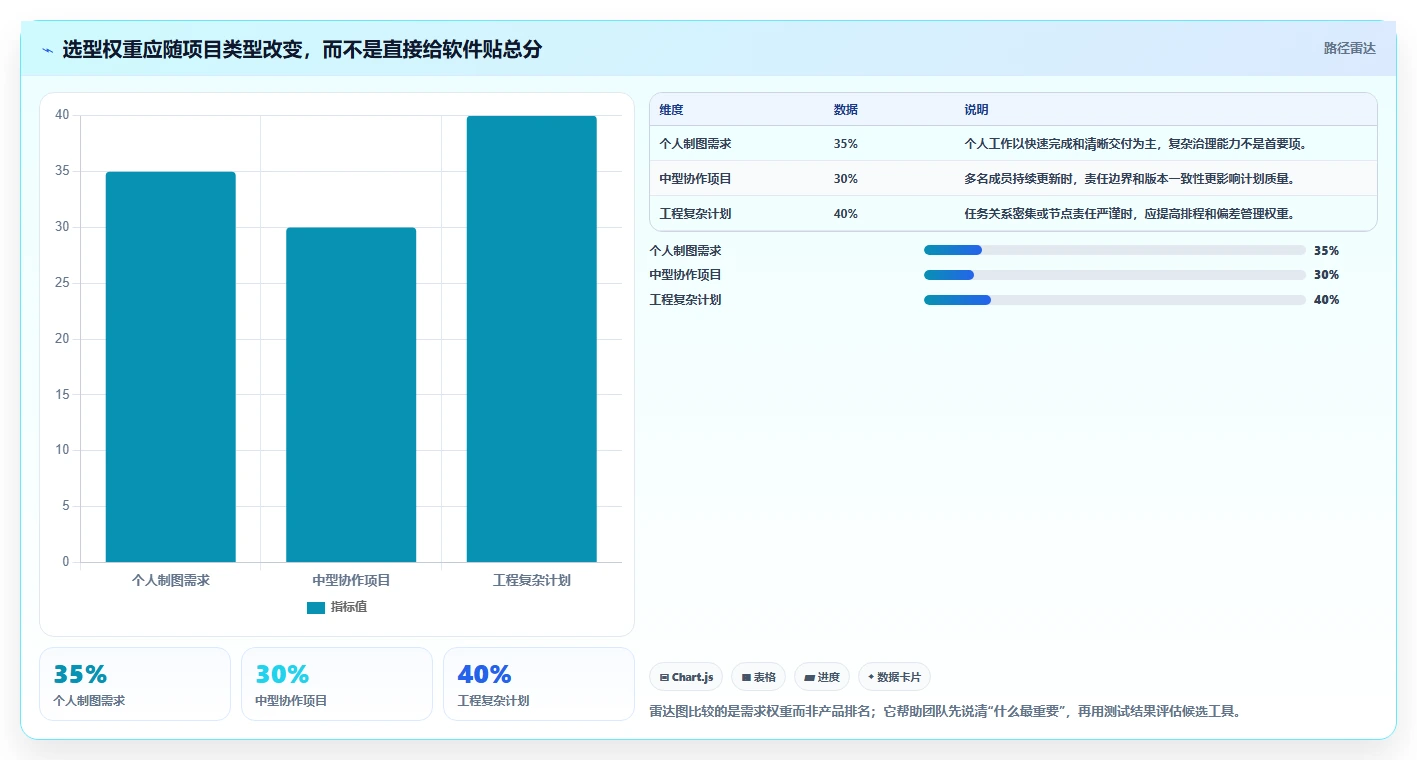This screenshot has width=1417, height=760.
Task: Click the icon in 表格 chip
Action: (x=746, y=678)
